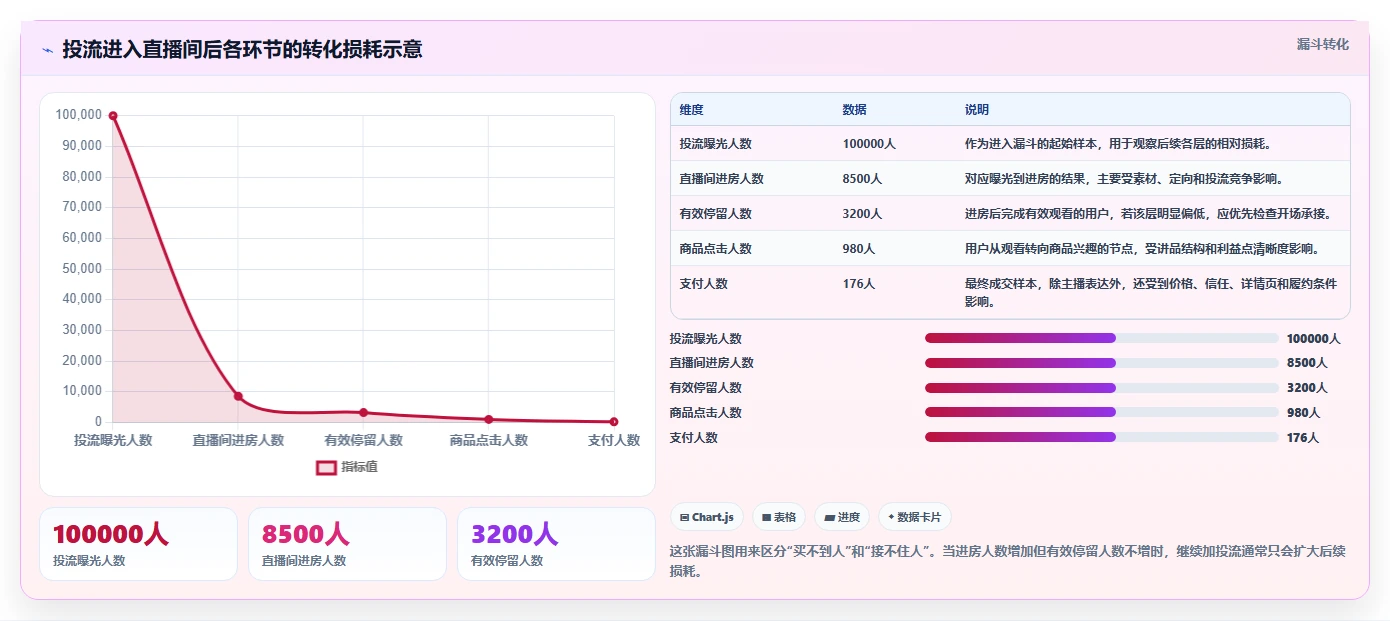Viewport: 1390px width, 621px height.
Task: Click the 投流曝光人数 x-axis label
Action: (113, 440)
